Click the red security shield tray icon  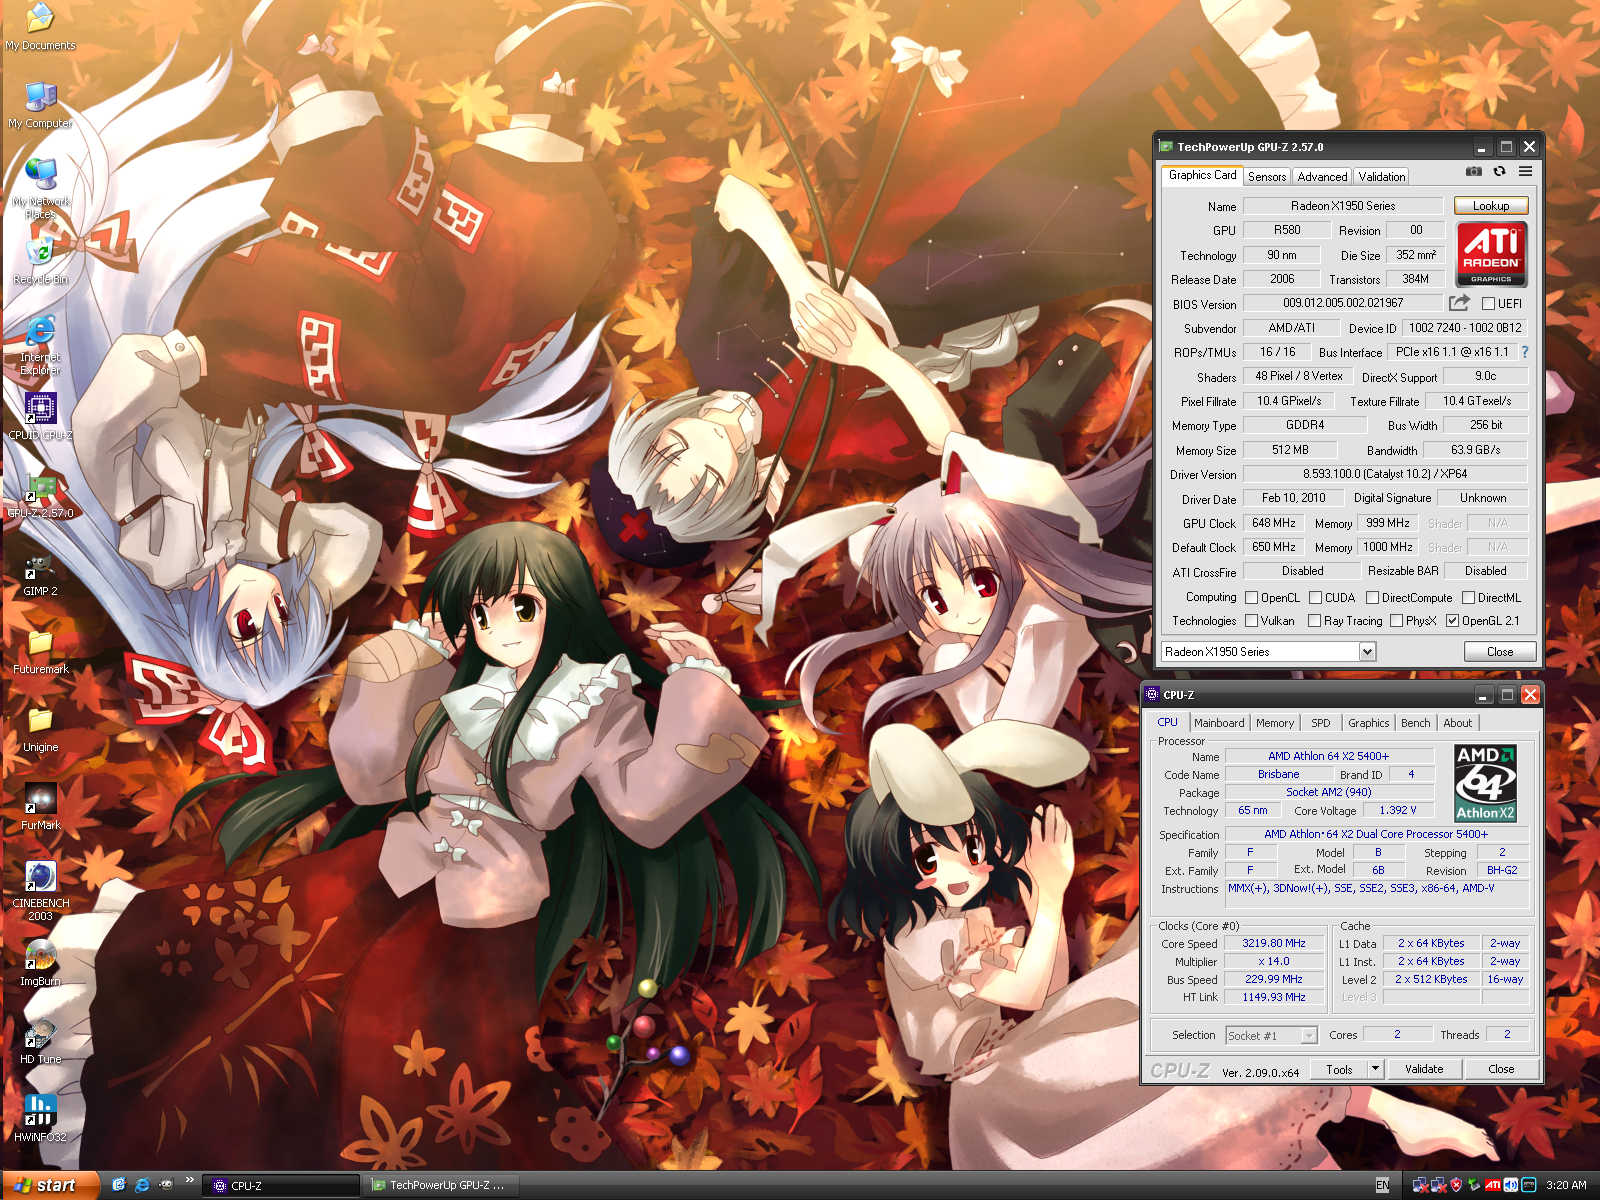pyautogui.click(x=1457, y=1185)
